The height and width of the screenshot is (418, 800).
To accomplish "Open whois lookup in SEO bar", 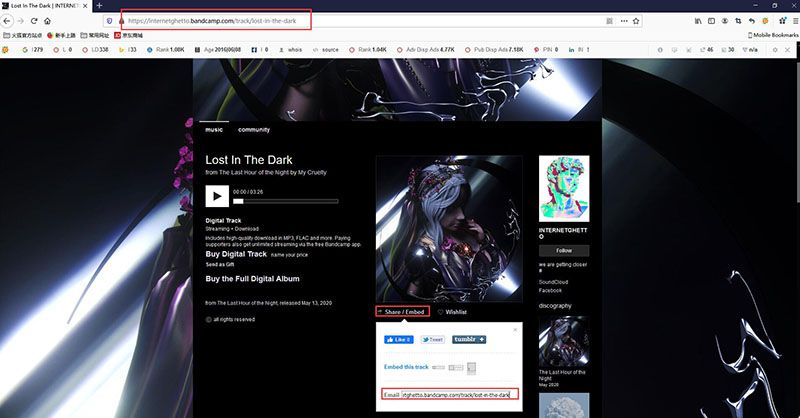I will click(x=290, y=50).
